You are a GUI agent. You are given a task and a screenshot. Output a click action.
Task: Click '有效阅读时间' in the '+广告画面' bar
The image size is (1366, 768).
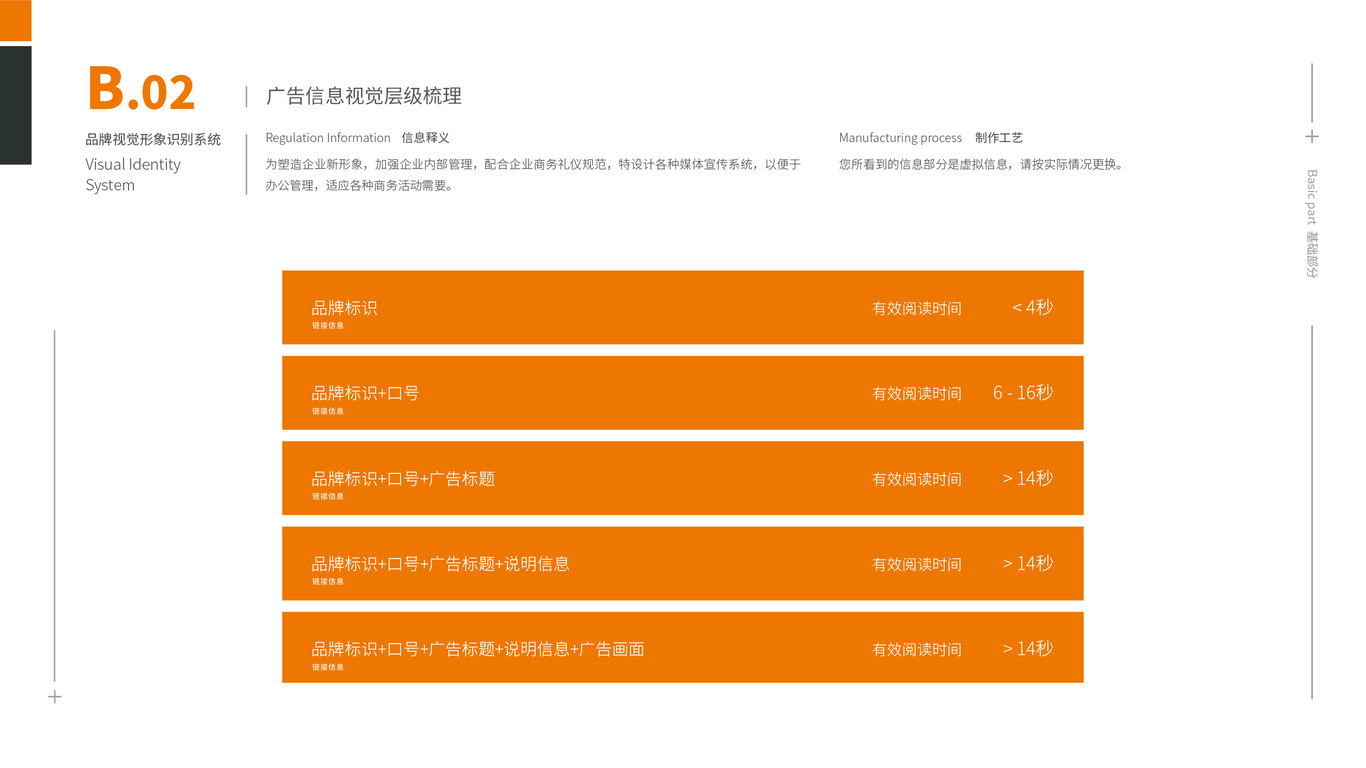coord(917,650)
